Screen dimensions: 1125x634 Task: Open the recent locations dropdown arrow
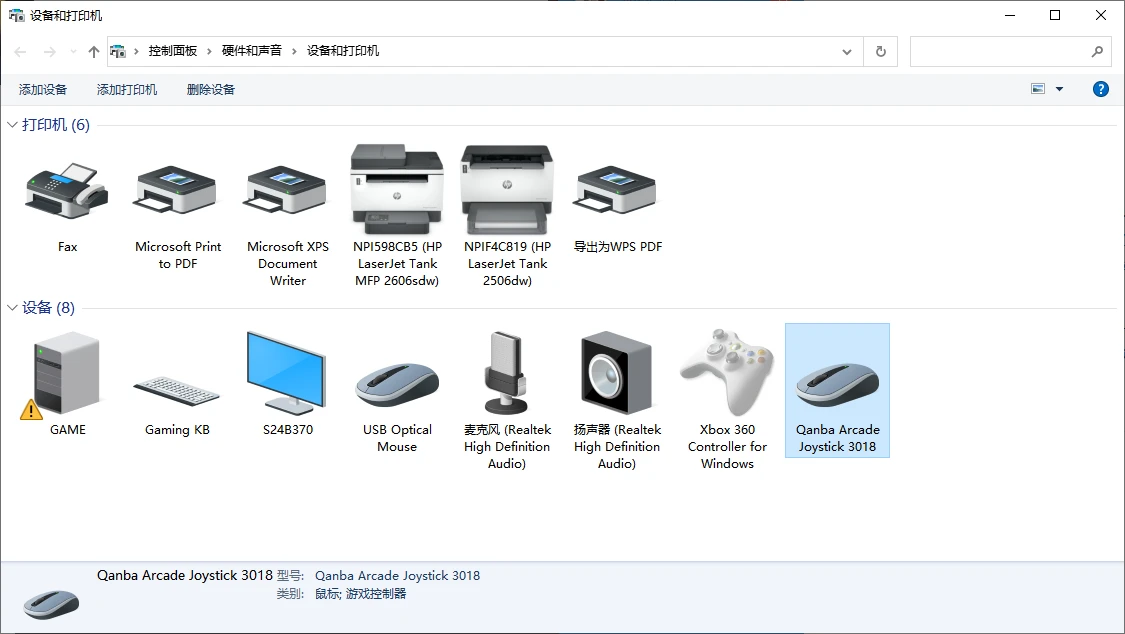tap(73, 52)
